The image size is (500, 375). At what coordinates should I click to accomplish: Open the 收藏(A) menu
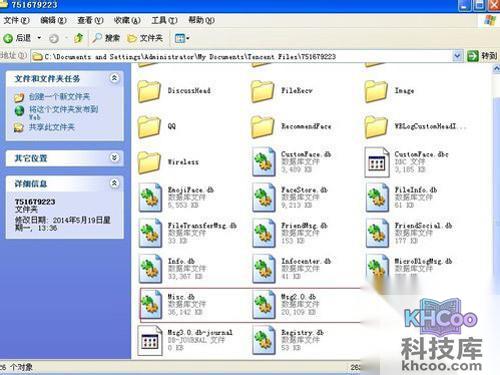[x=127, y=21]
